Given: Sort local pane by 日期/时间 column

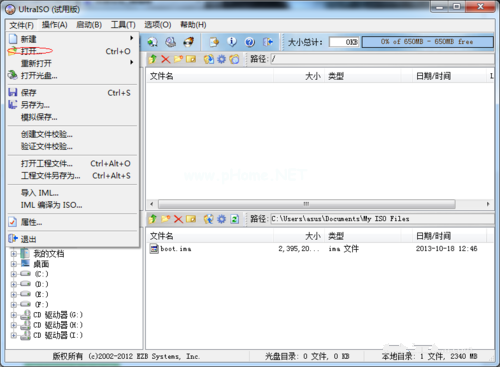Looking at the screenshot, I should point(449,236).
